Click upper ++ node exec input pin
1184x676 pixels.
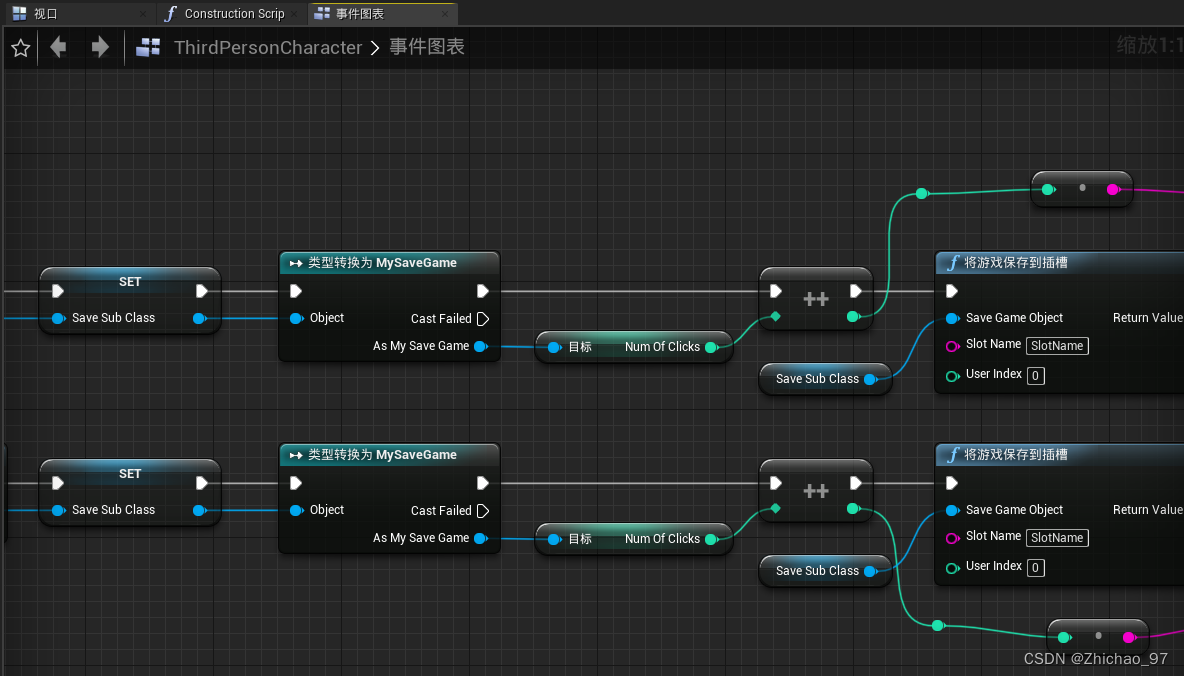[x=775, y=291]
